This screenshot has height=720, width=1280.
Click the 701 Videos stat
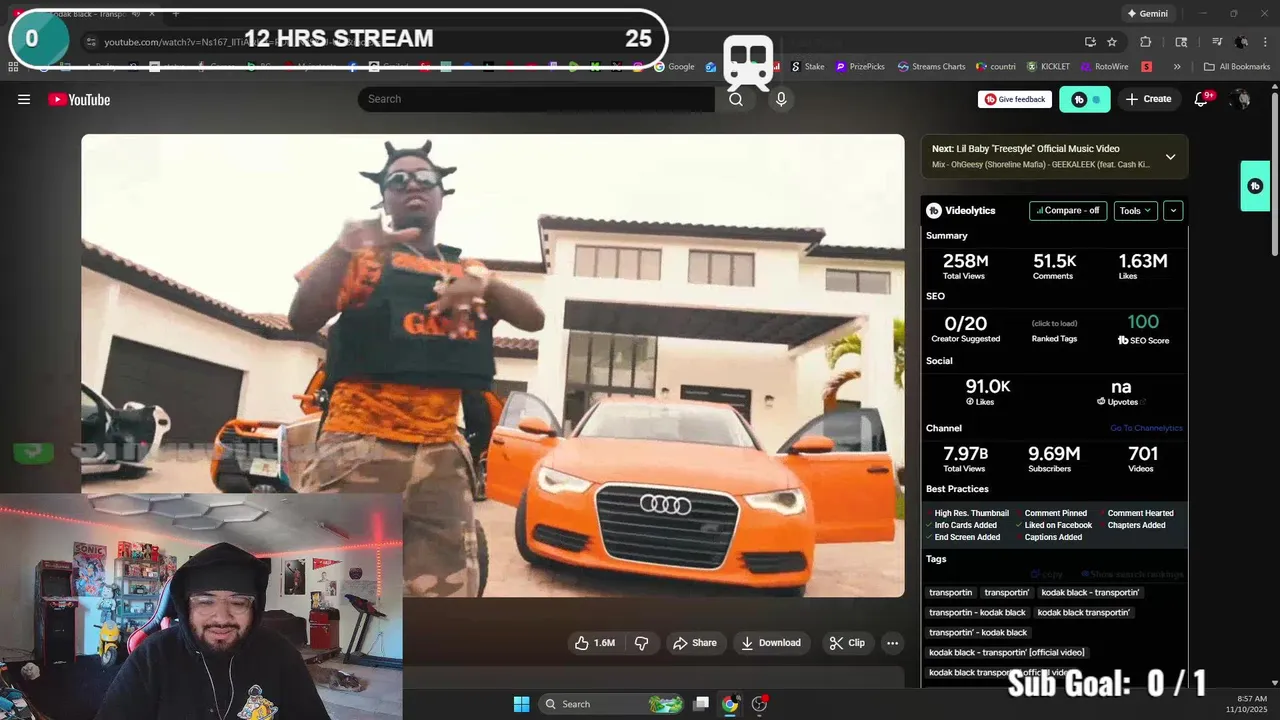click(1143, 459)
